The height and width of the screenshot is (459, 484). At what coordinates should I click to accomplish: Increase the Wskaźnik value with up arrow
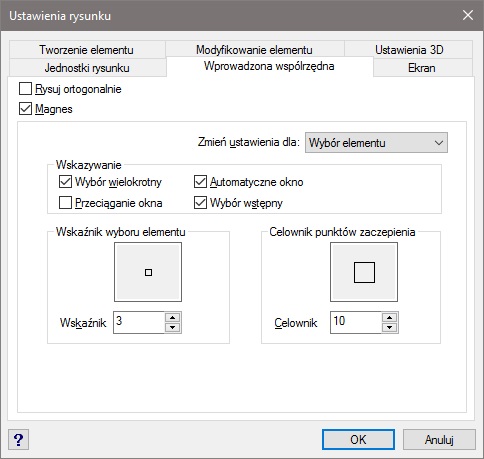(x=172, y=317)
